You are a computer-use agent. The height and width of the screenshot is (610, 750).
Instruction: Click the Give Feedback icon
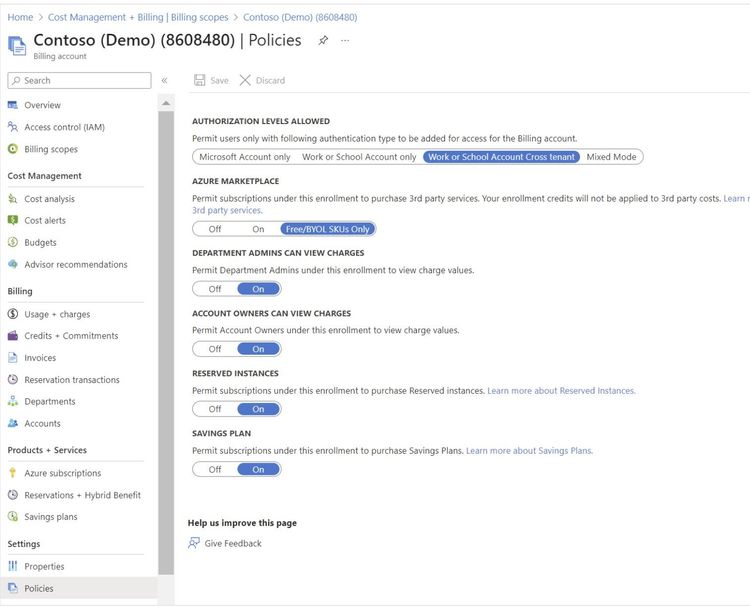click(x=194, y=543)
